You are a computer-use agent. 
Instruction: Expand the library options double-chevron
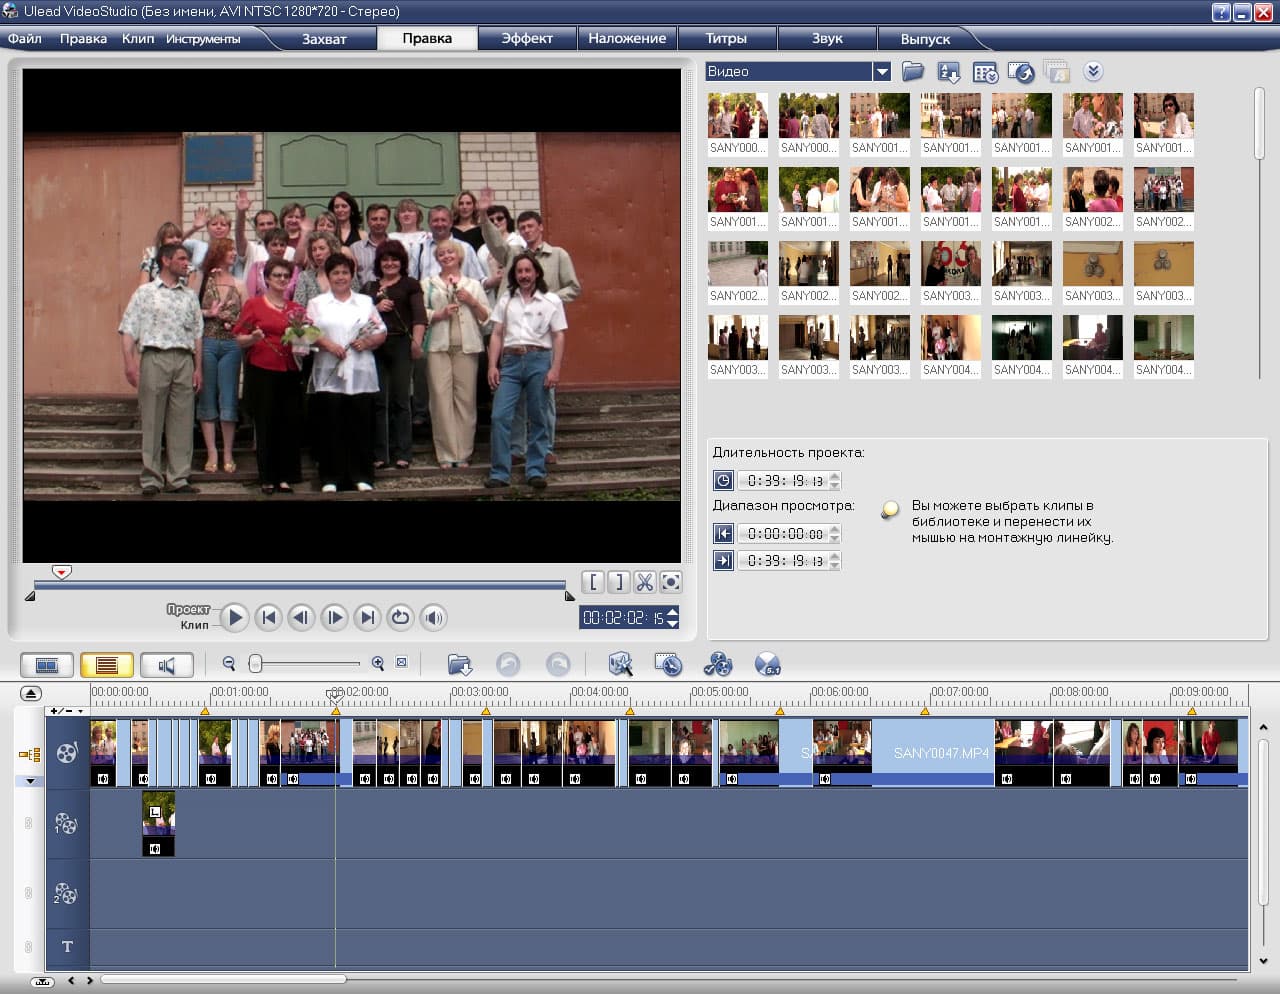(x=1093, y=71)
